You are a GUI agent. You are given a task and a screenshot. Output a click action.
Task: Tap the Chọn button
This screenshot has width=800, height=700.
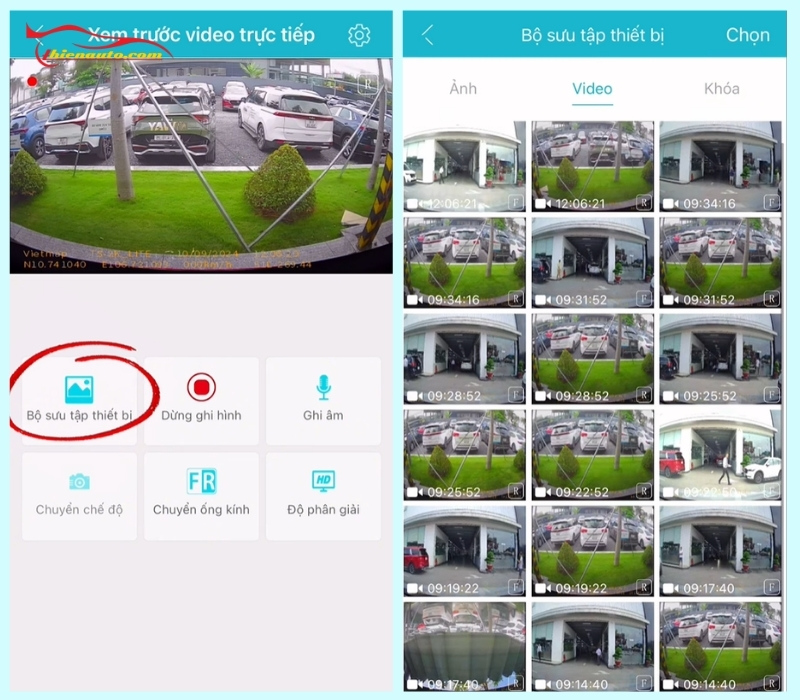tap(747, 35)
